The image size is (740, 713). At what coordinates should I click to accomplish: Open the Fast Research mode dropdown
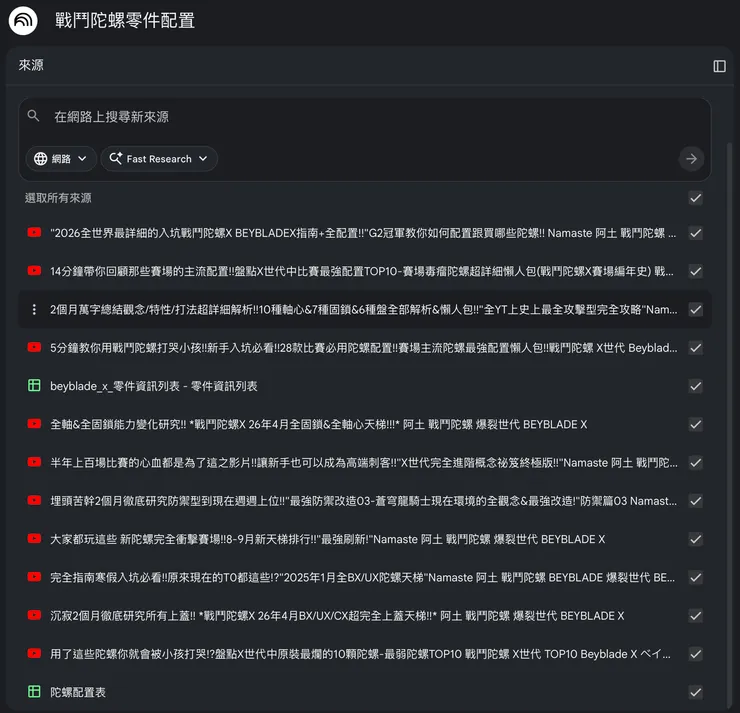click(x=159, y=159)
